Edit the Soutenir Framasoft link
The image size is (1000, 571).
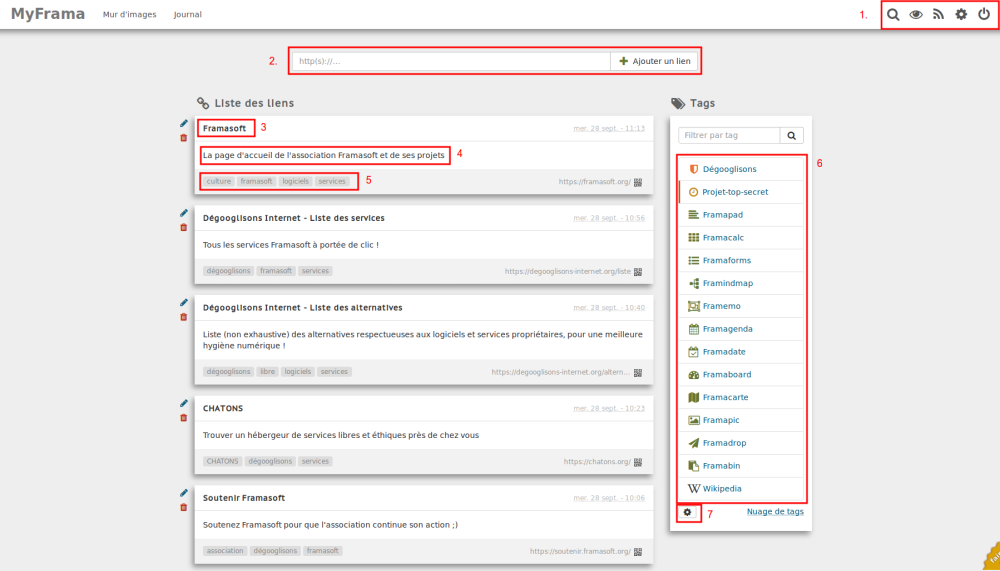184,493
